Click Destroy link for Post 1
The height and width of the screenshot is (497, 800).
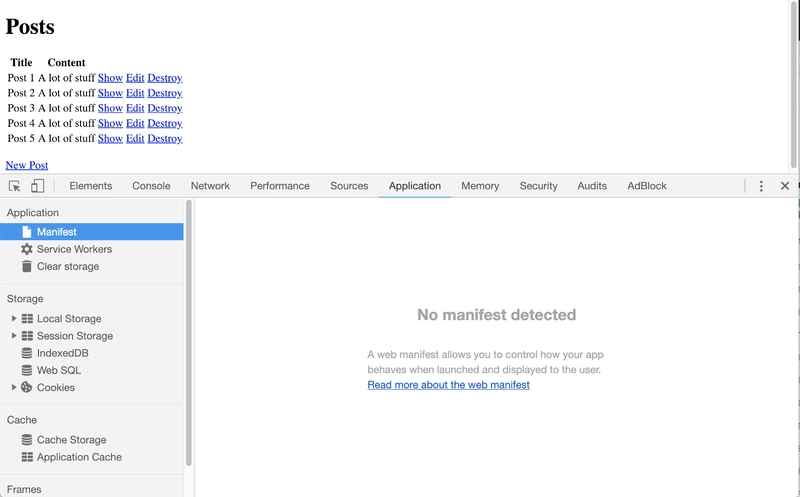pyautogui.click(x=165, y=78)
